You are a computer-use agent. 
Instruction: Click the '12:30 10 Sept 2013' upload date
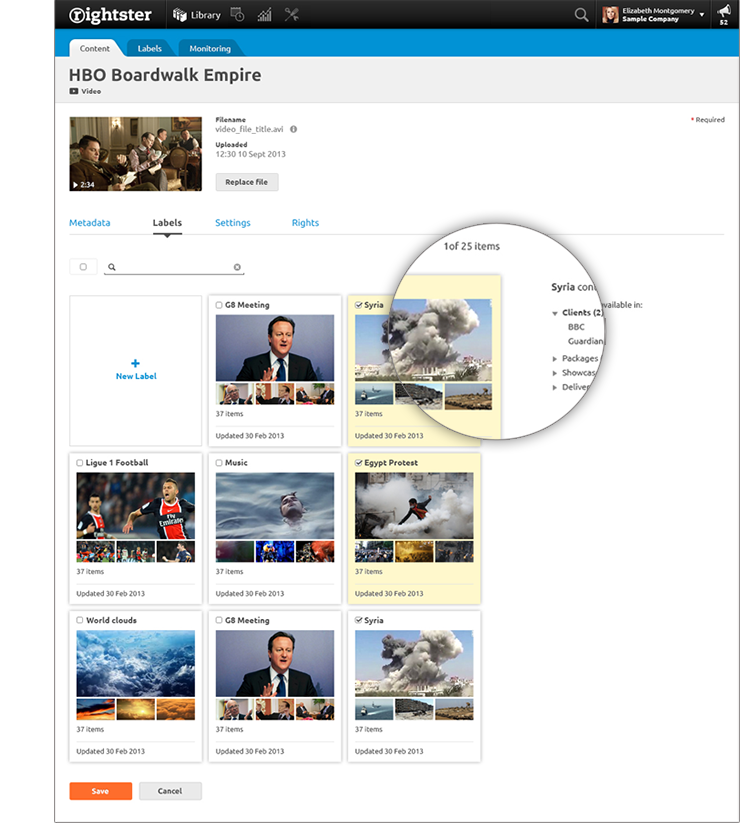point(251,154)
